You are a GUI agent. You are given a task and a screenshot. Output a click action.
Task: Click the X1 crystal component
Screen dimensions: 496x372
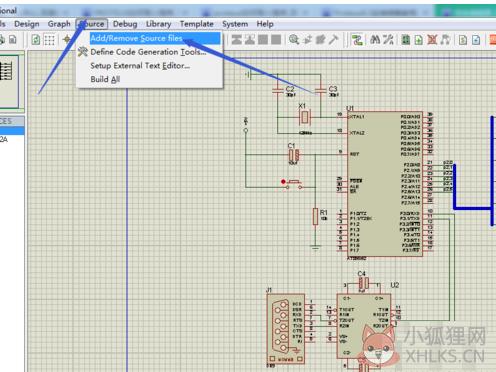[x=304, y=117]
